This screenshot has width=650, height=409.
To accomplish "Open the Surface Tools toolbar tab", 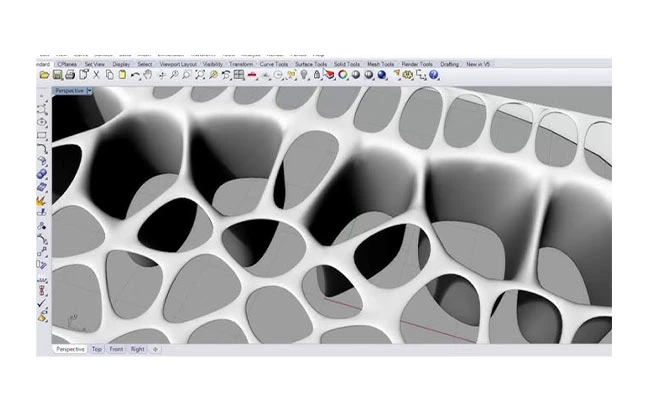I will coord(311,64).
